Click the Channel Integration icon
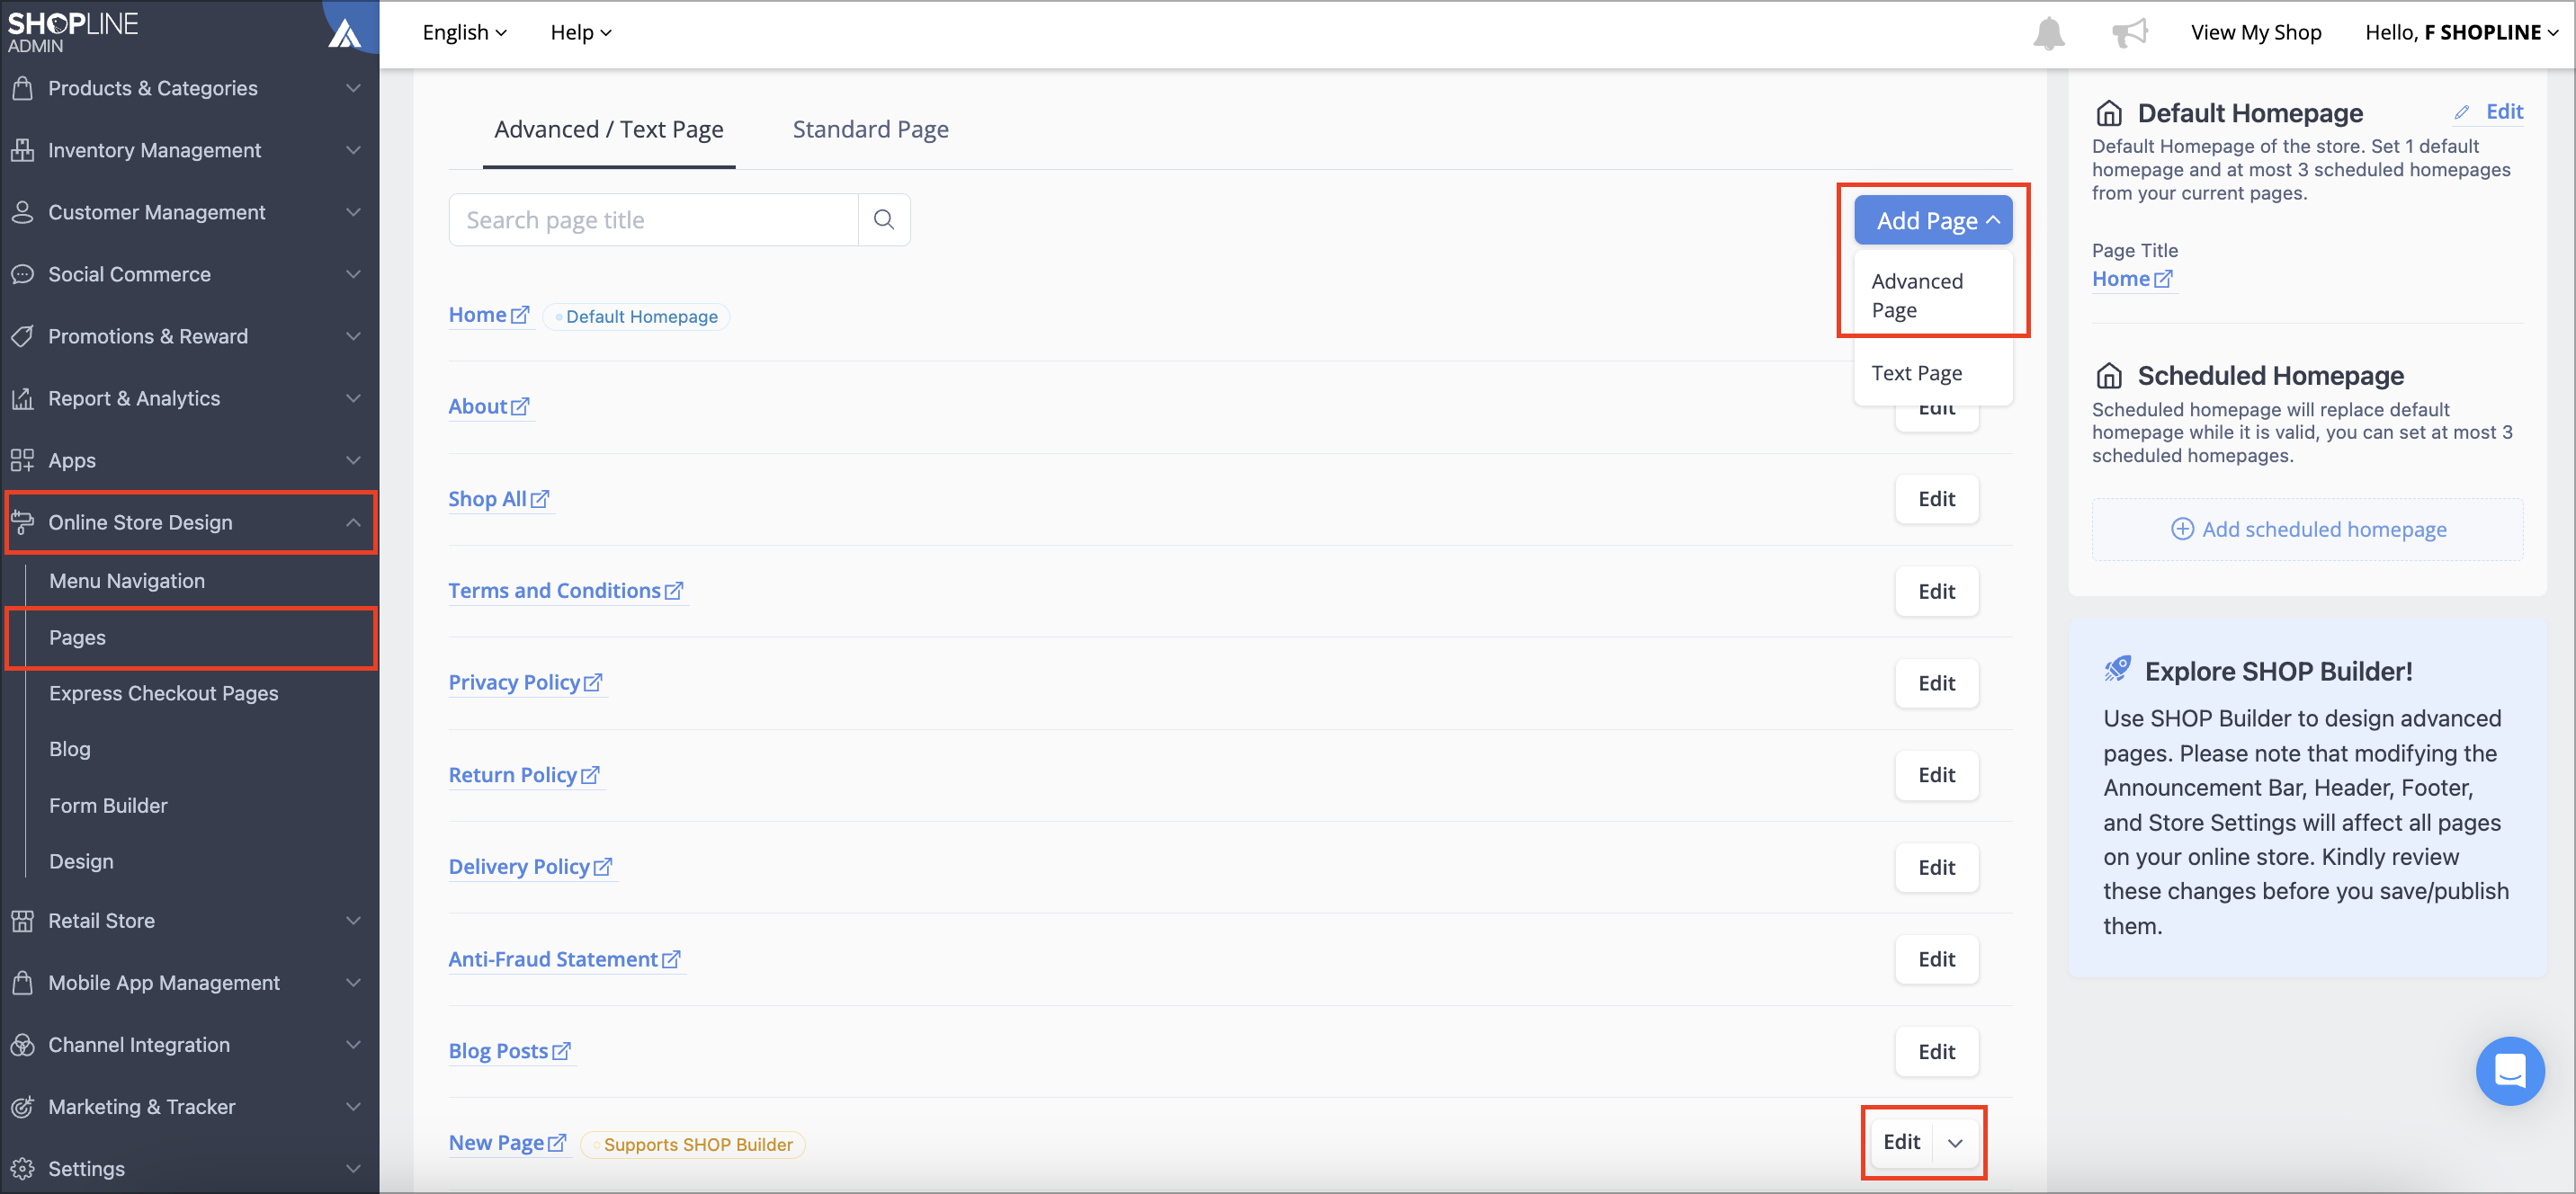This screenshot has width=2576, height=1194. [x=22, y=1045]
